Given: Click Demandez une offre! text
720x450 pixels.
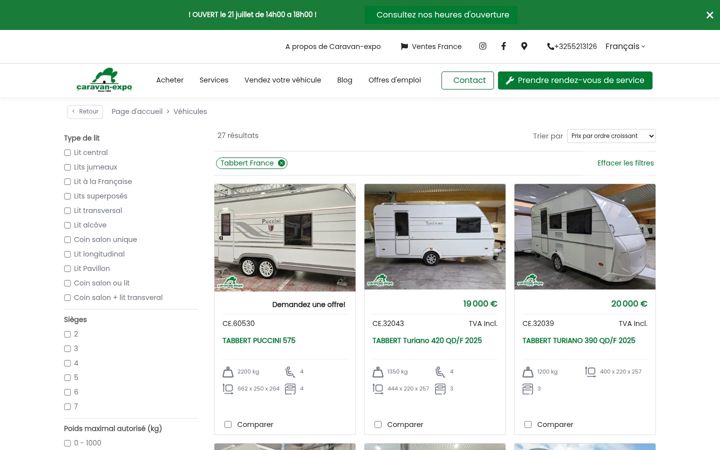Looking at the screenshot, I should click(x=309, y=304).
